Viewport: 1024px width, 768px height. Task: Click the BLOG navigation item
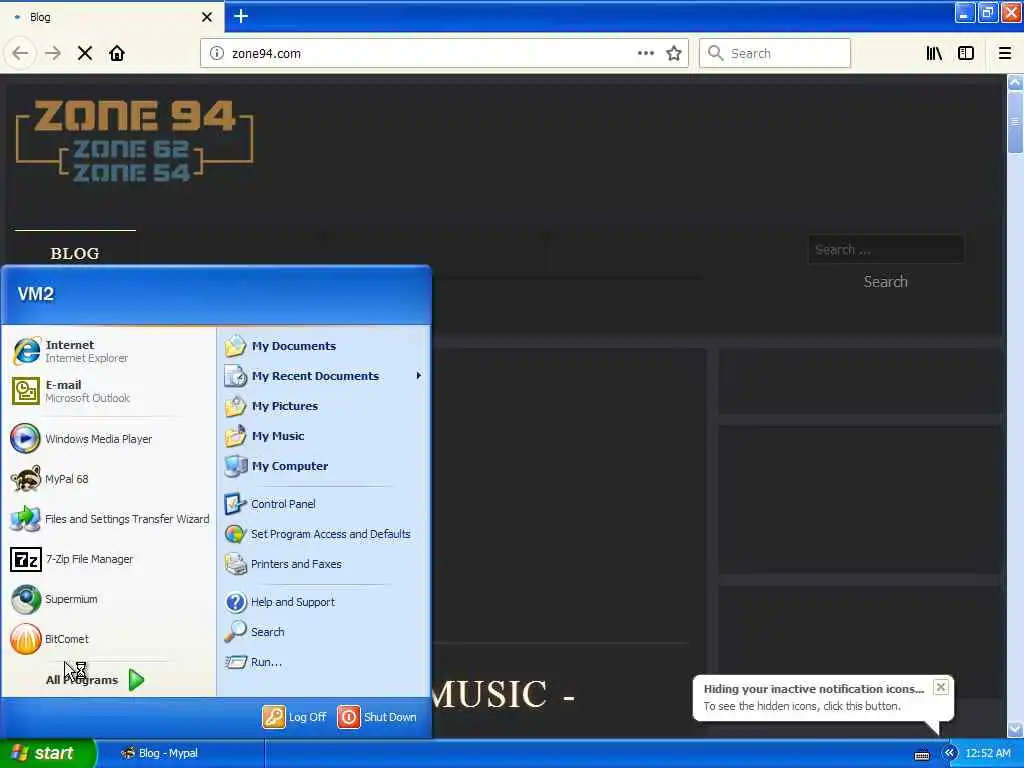coord(75,253)
